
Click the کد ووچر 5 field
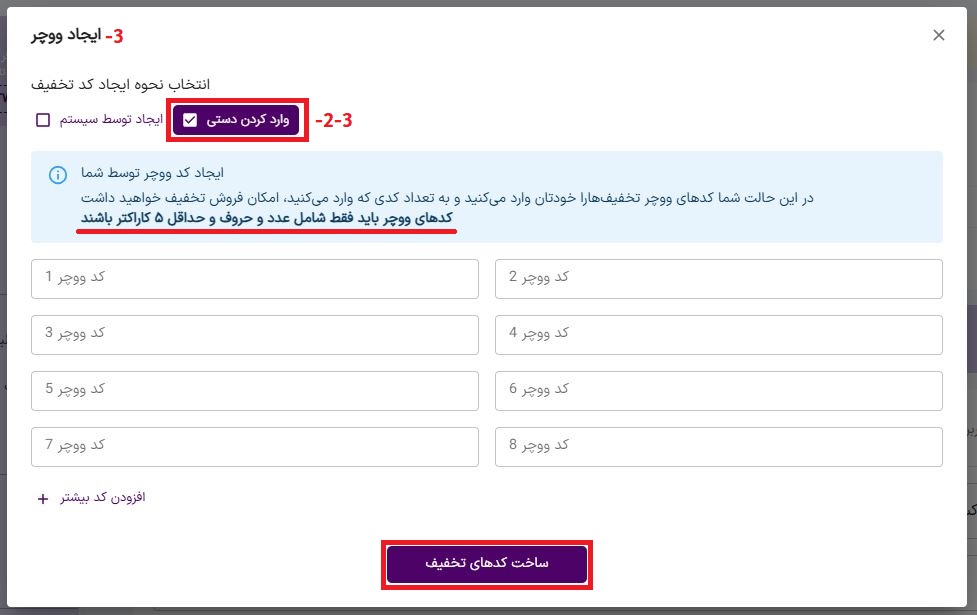coord(255,390)
